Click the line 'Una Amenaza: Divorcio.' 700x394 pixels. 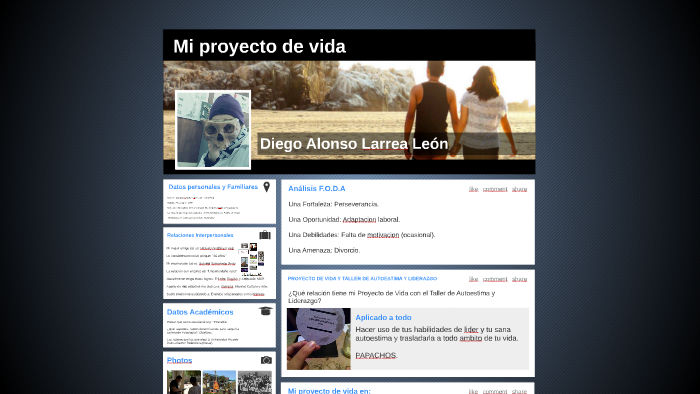(324, 250)
